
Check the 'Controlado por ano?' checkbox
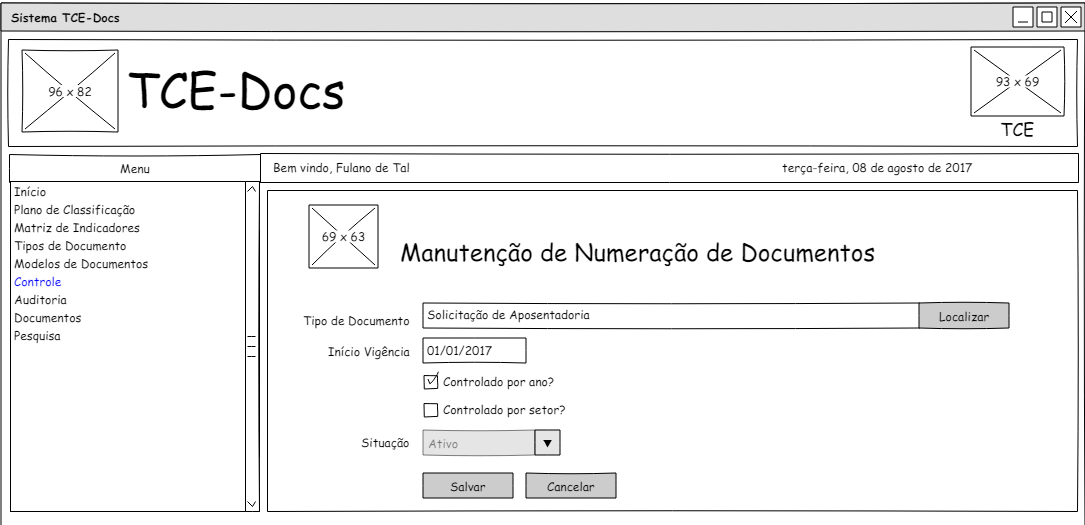[432, 381]
